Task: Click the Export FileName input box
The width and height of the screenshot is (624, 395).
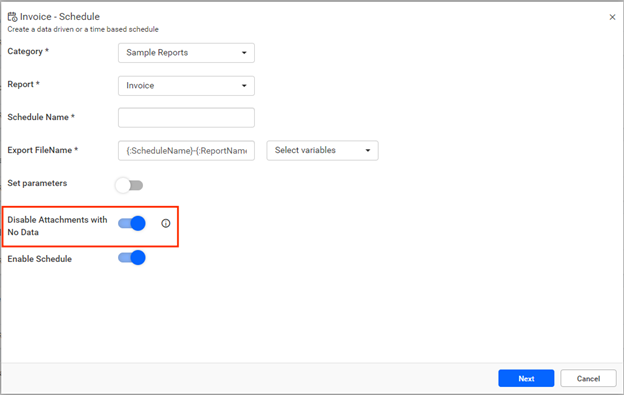Action: [186, 151]
